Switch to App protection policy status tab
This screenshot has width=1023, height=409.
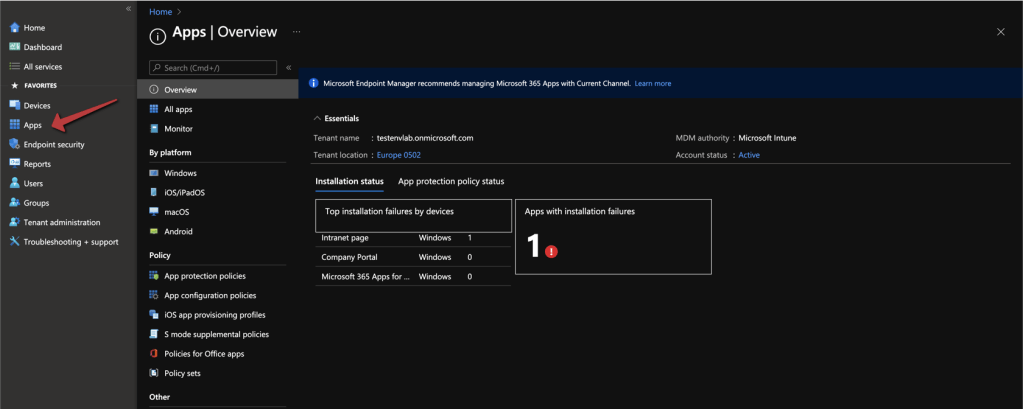(451, 181)
